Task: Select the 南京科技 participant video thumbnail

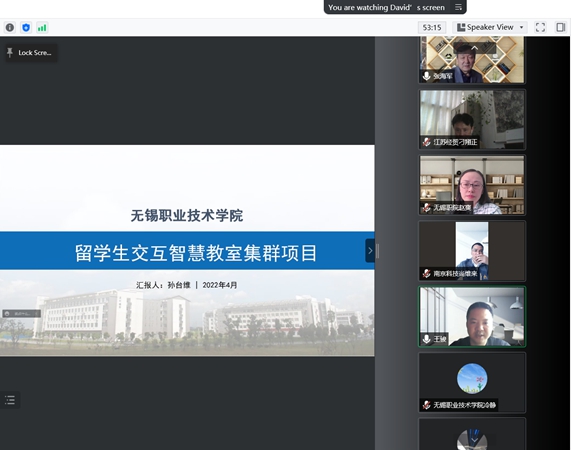Action: 472,251
